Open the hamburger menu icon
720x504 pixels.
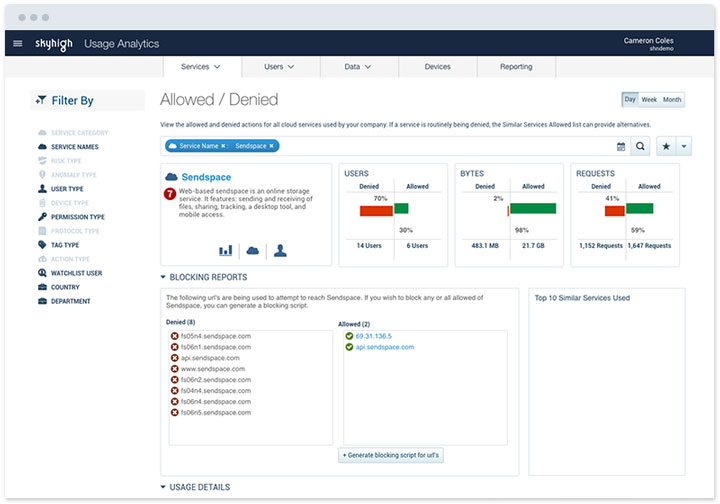(17, 43)
